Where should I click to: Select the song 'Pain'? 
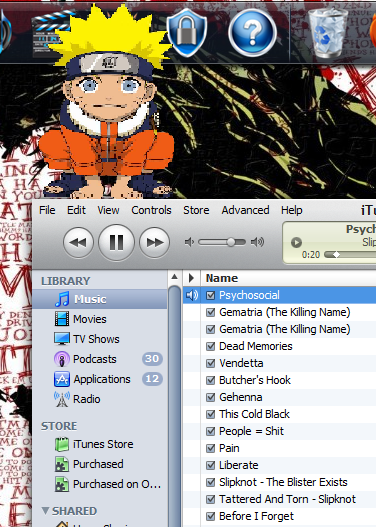tap(229, 448)
